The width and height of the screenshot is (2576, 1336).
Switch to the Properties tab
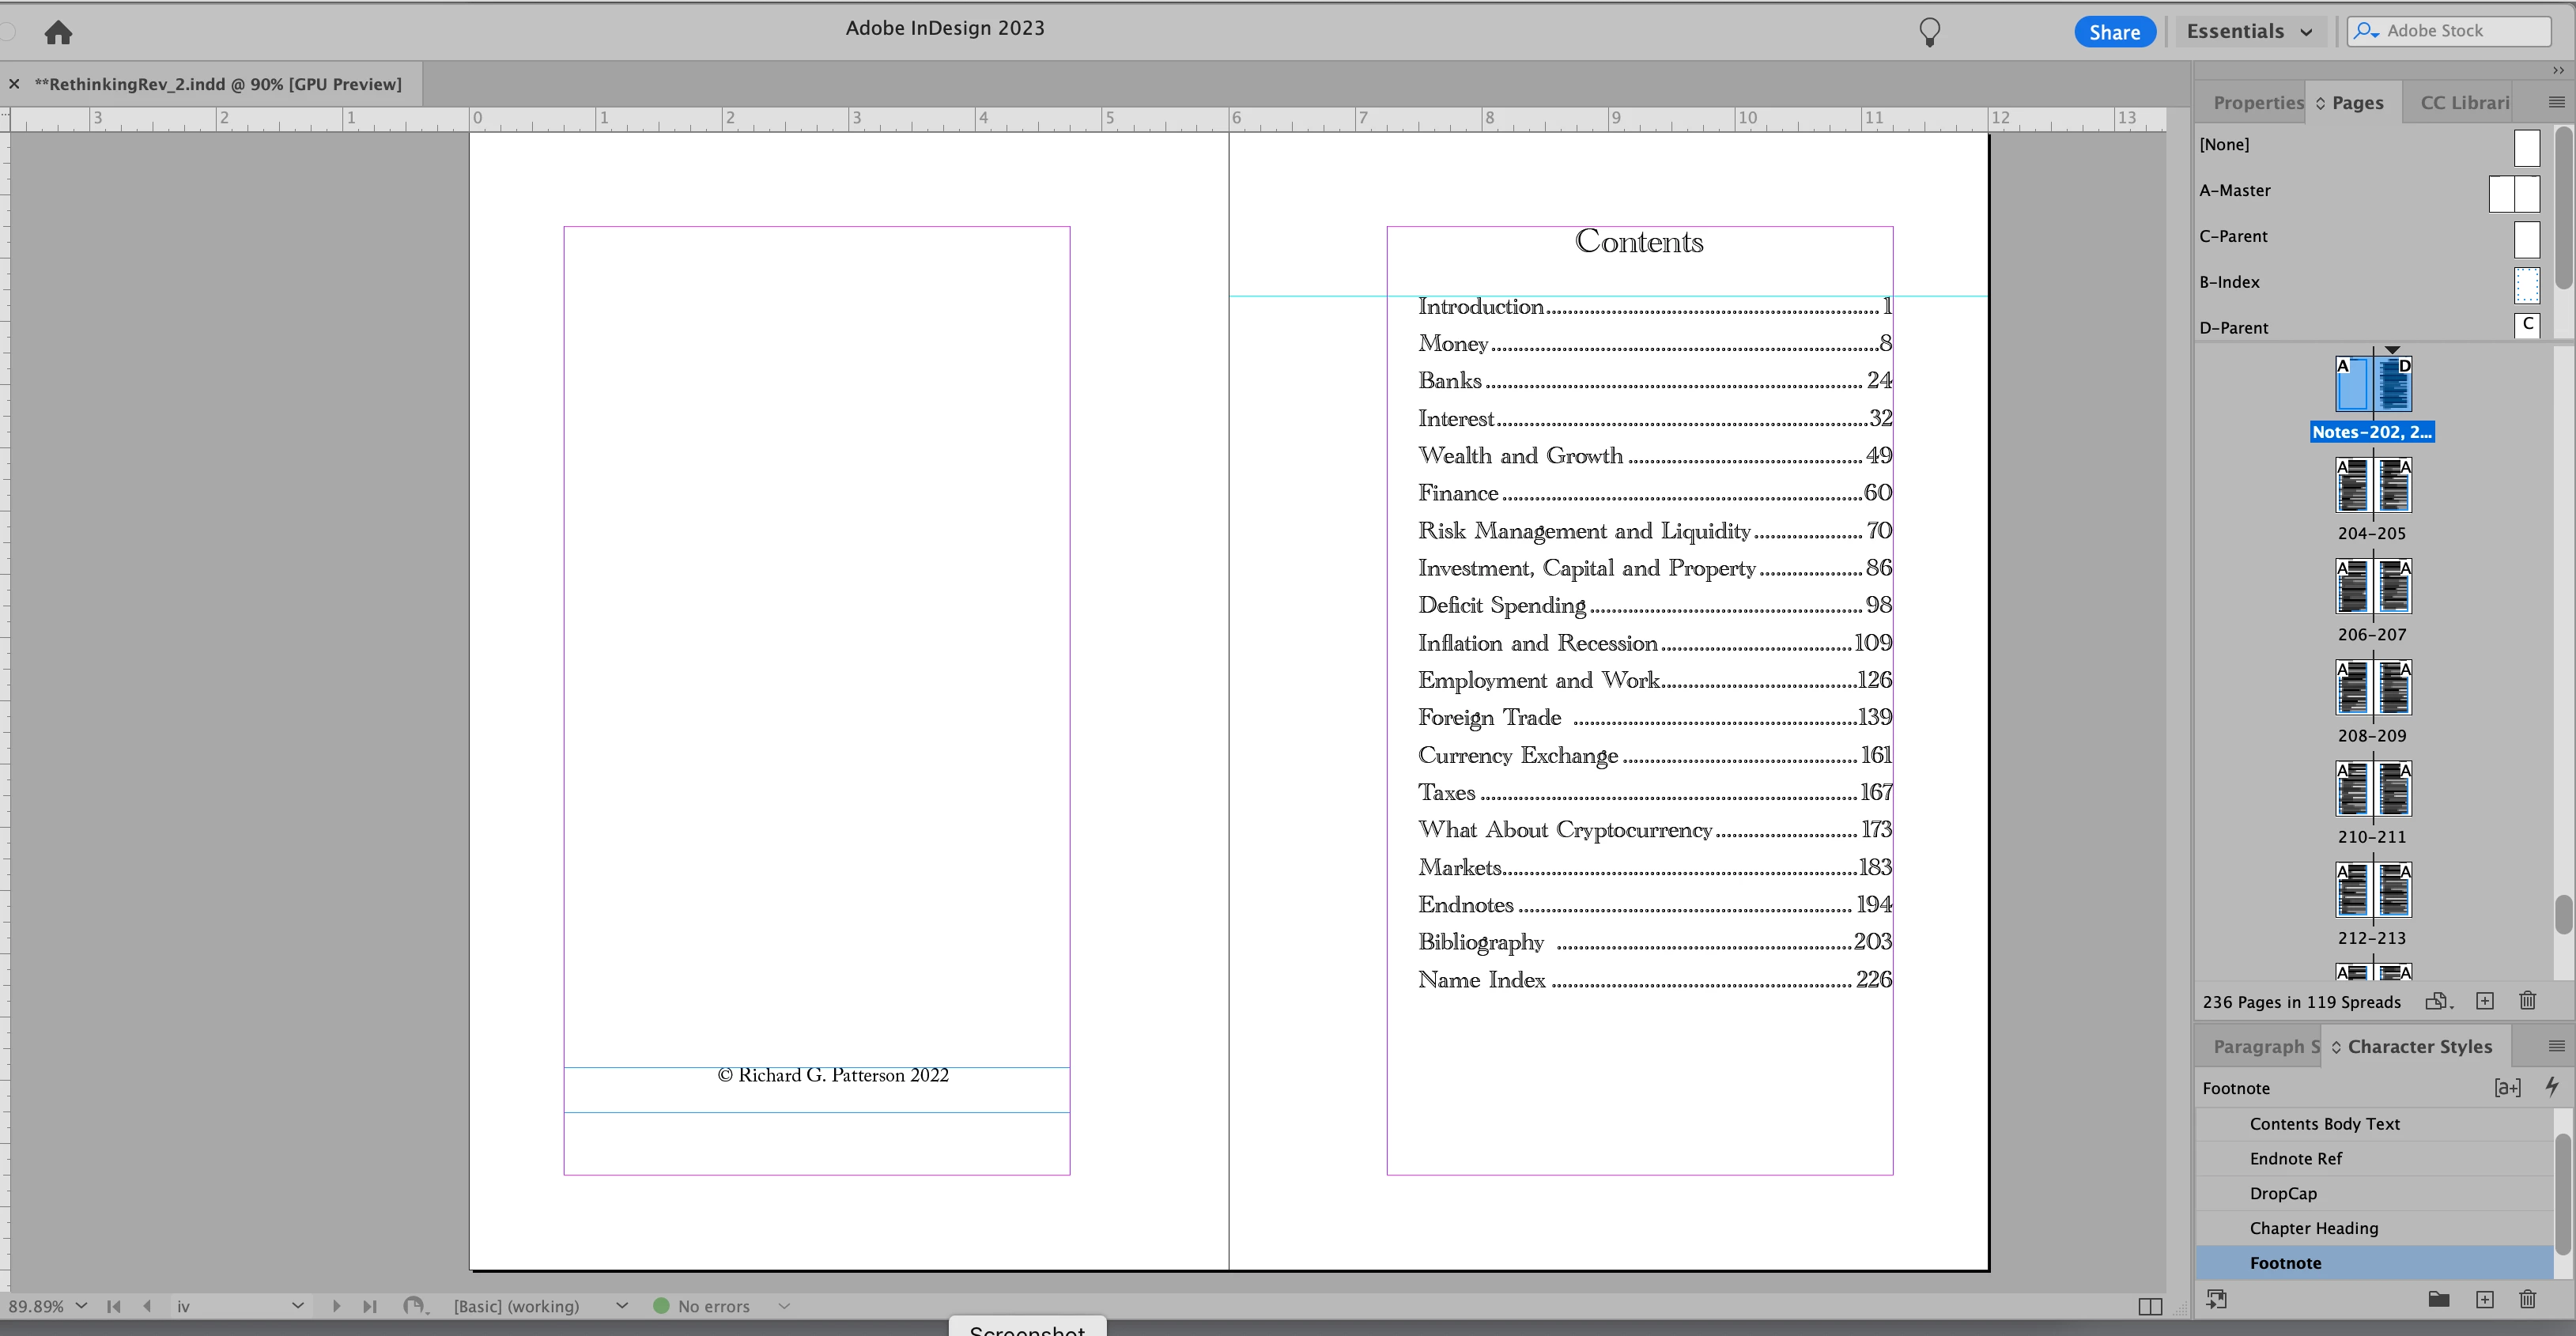coord(2257,102)
